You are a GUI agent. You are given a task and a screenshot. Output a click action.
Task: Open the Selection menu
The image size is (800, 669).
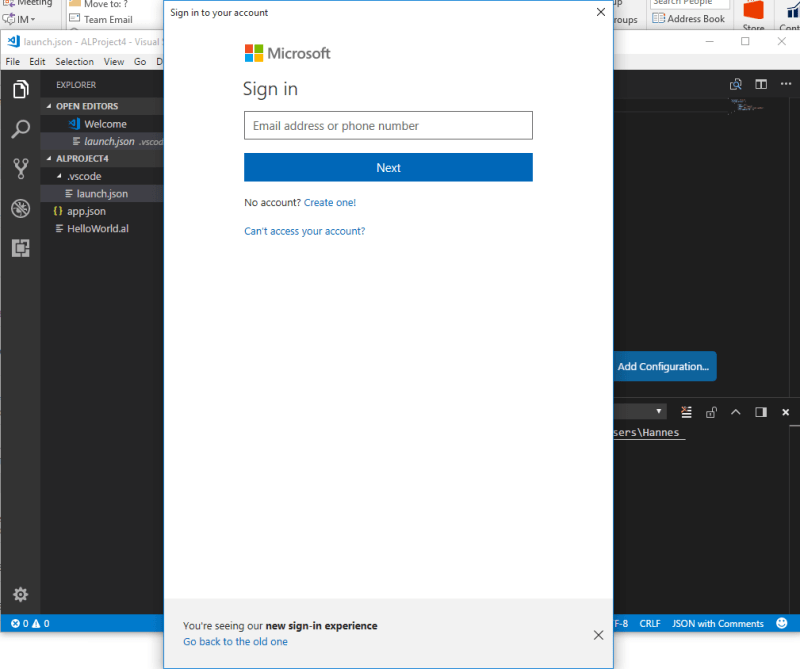74,62
